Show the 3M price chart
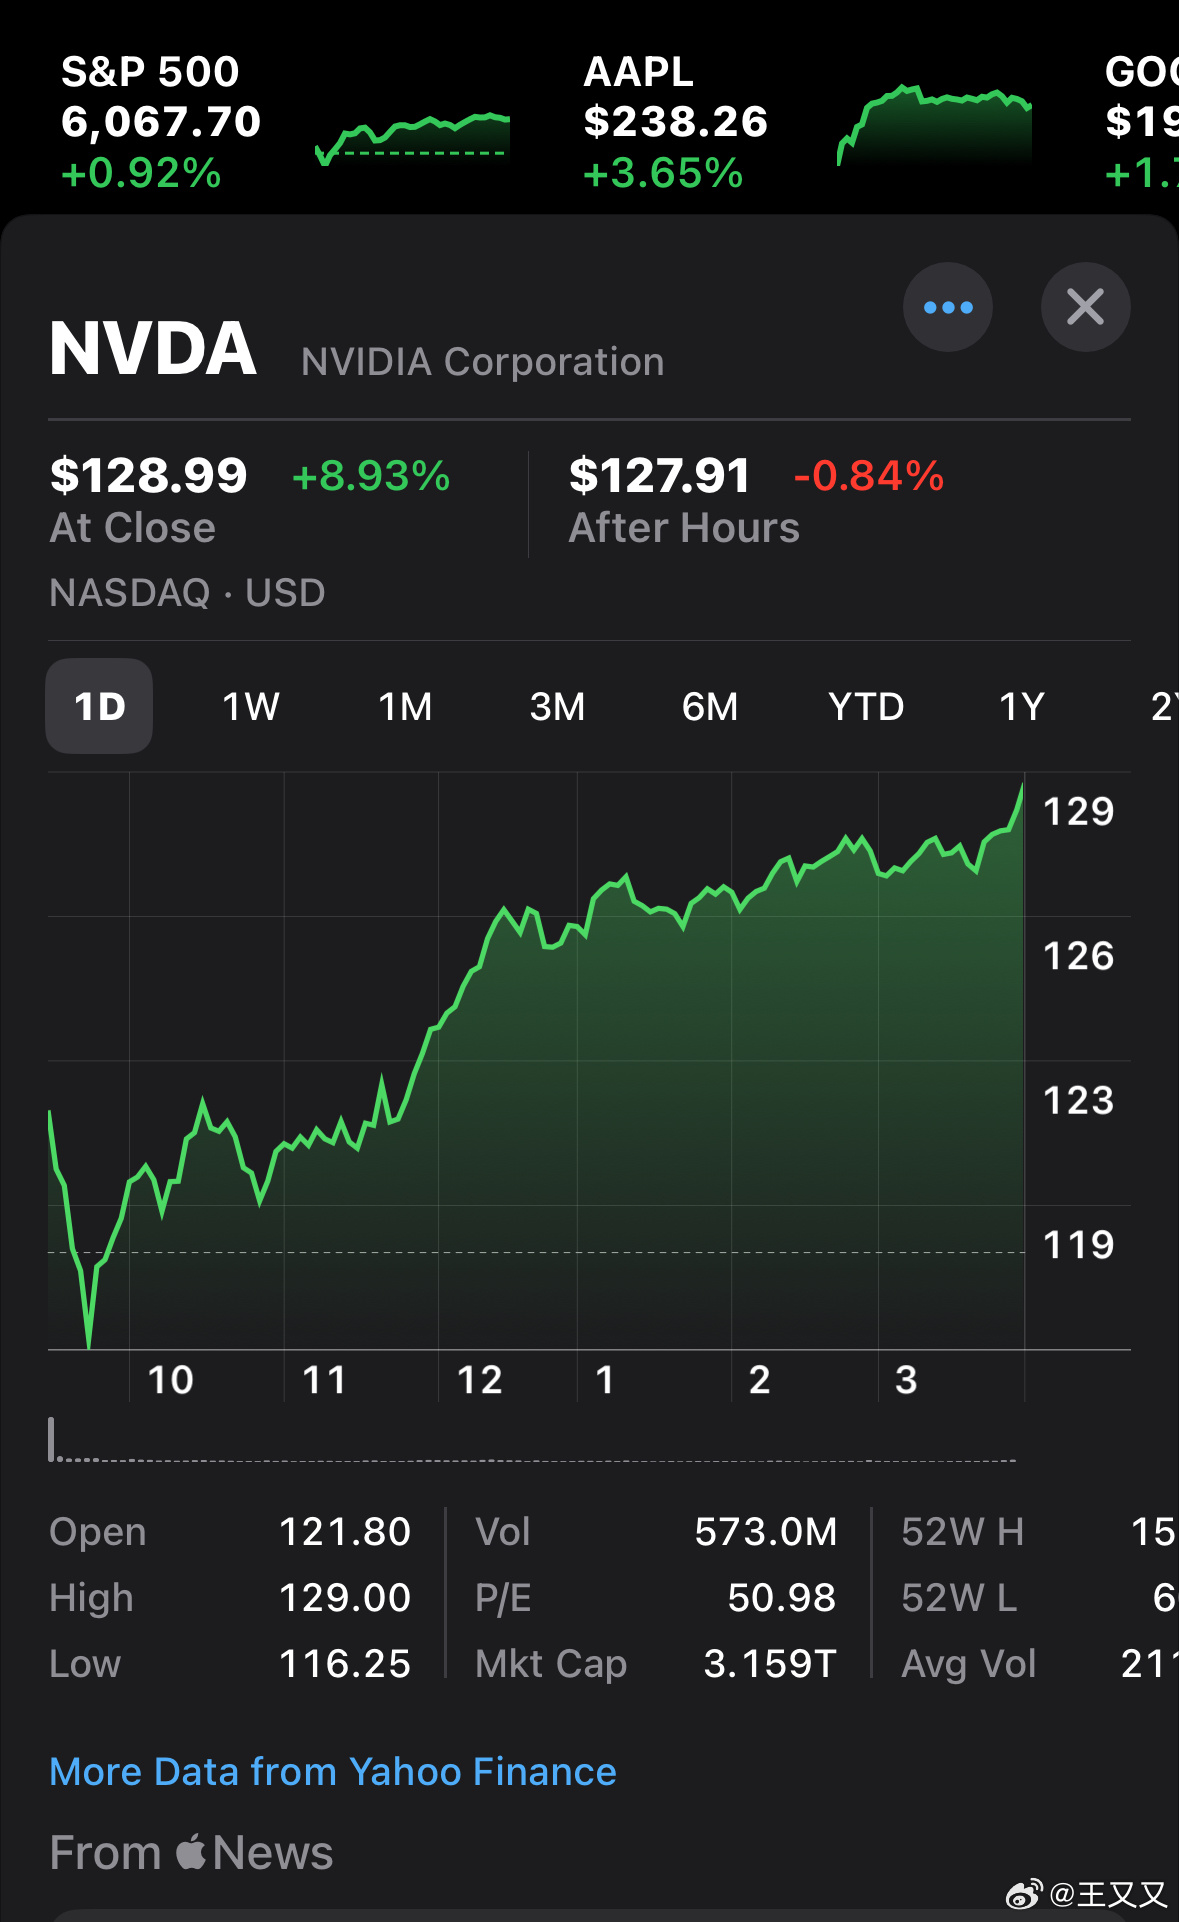Viewport: 1179px width, 1922px height. pyautogui.click(x=557, y=706)
